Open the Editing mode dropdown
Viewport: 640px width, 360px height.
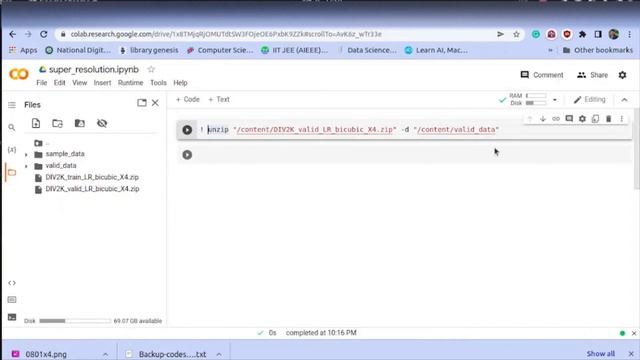[x=589, y=100]
